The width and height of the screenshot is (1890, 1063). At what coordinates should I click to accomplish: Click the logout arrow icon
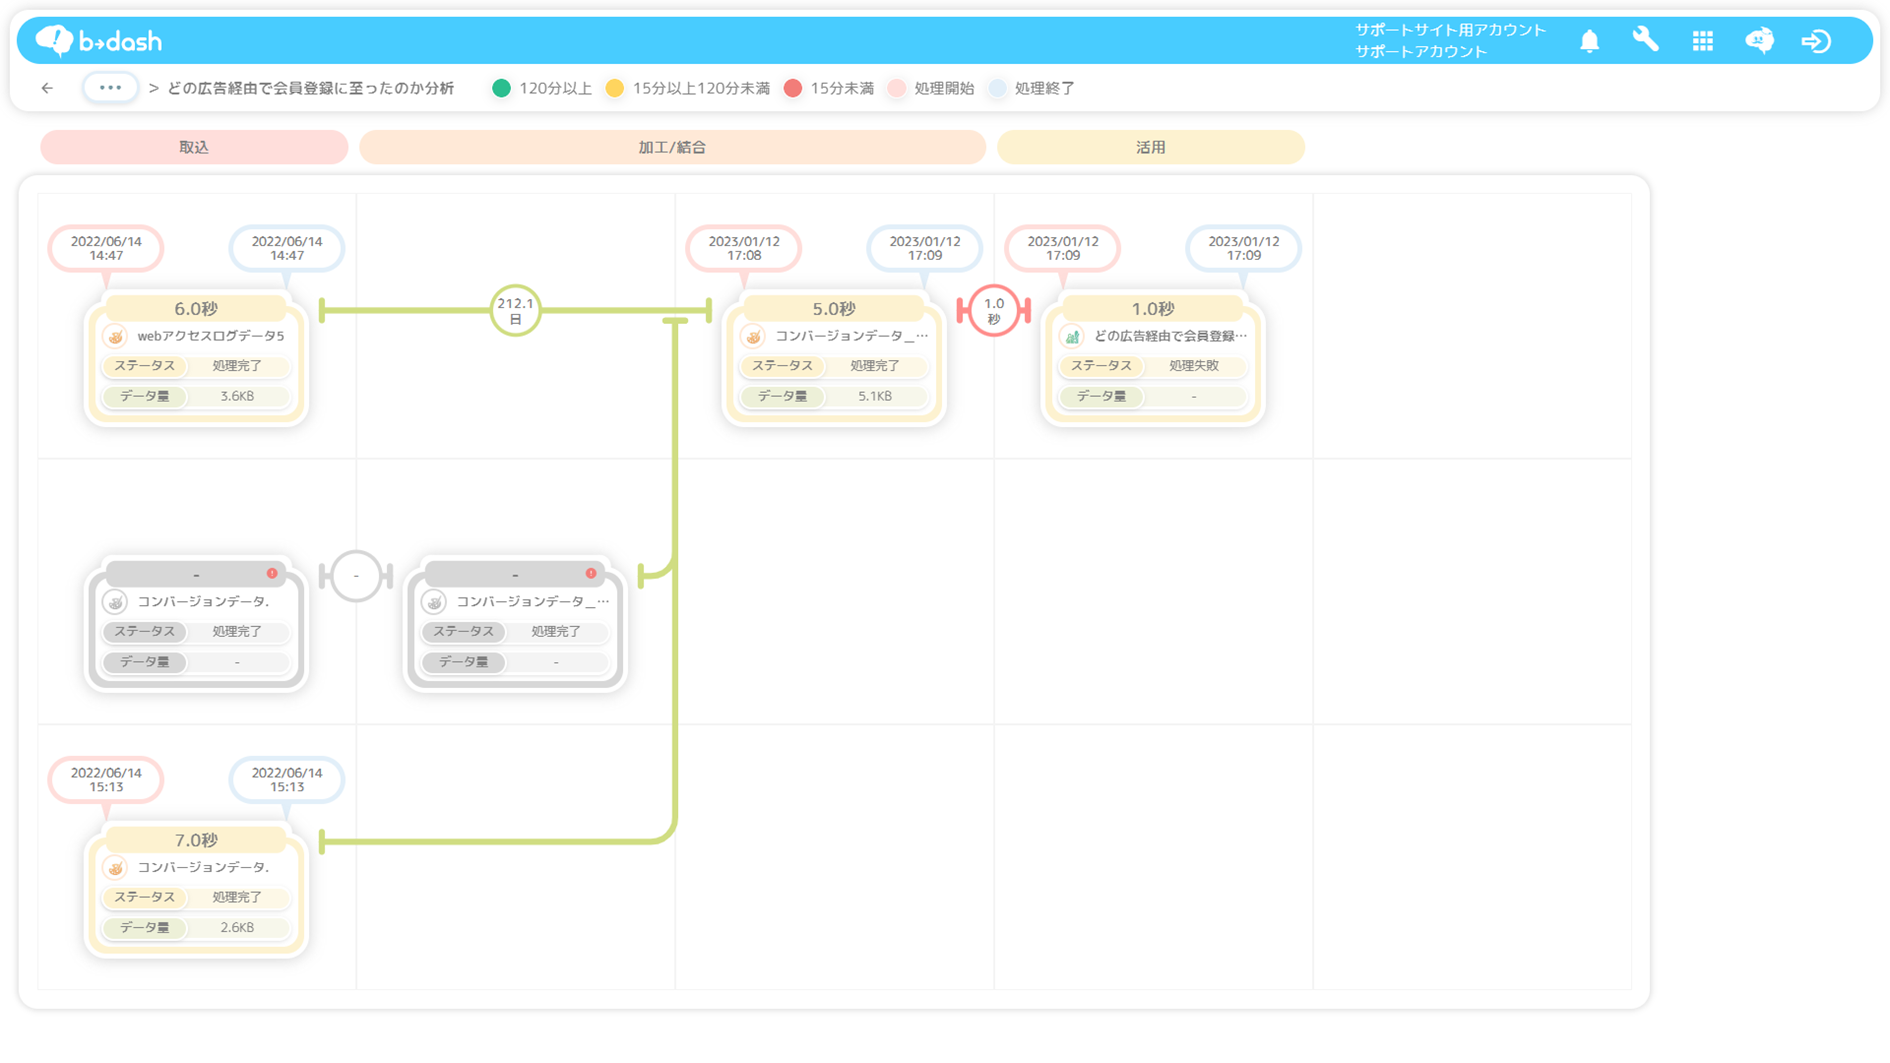(x=1816, y=41)
